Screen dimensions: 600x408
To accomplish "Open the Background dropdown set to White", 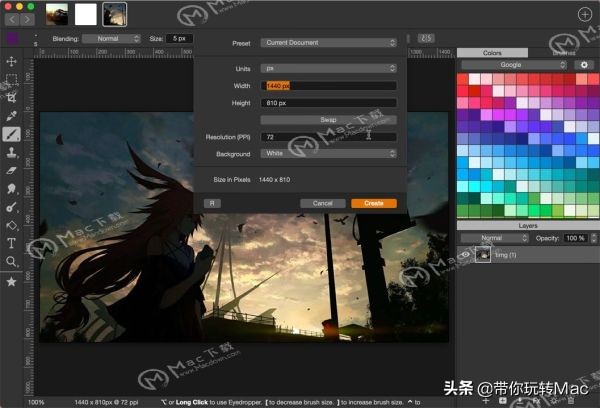I will [328, 153].
